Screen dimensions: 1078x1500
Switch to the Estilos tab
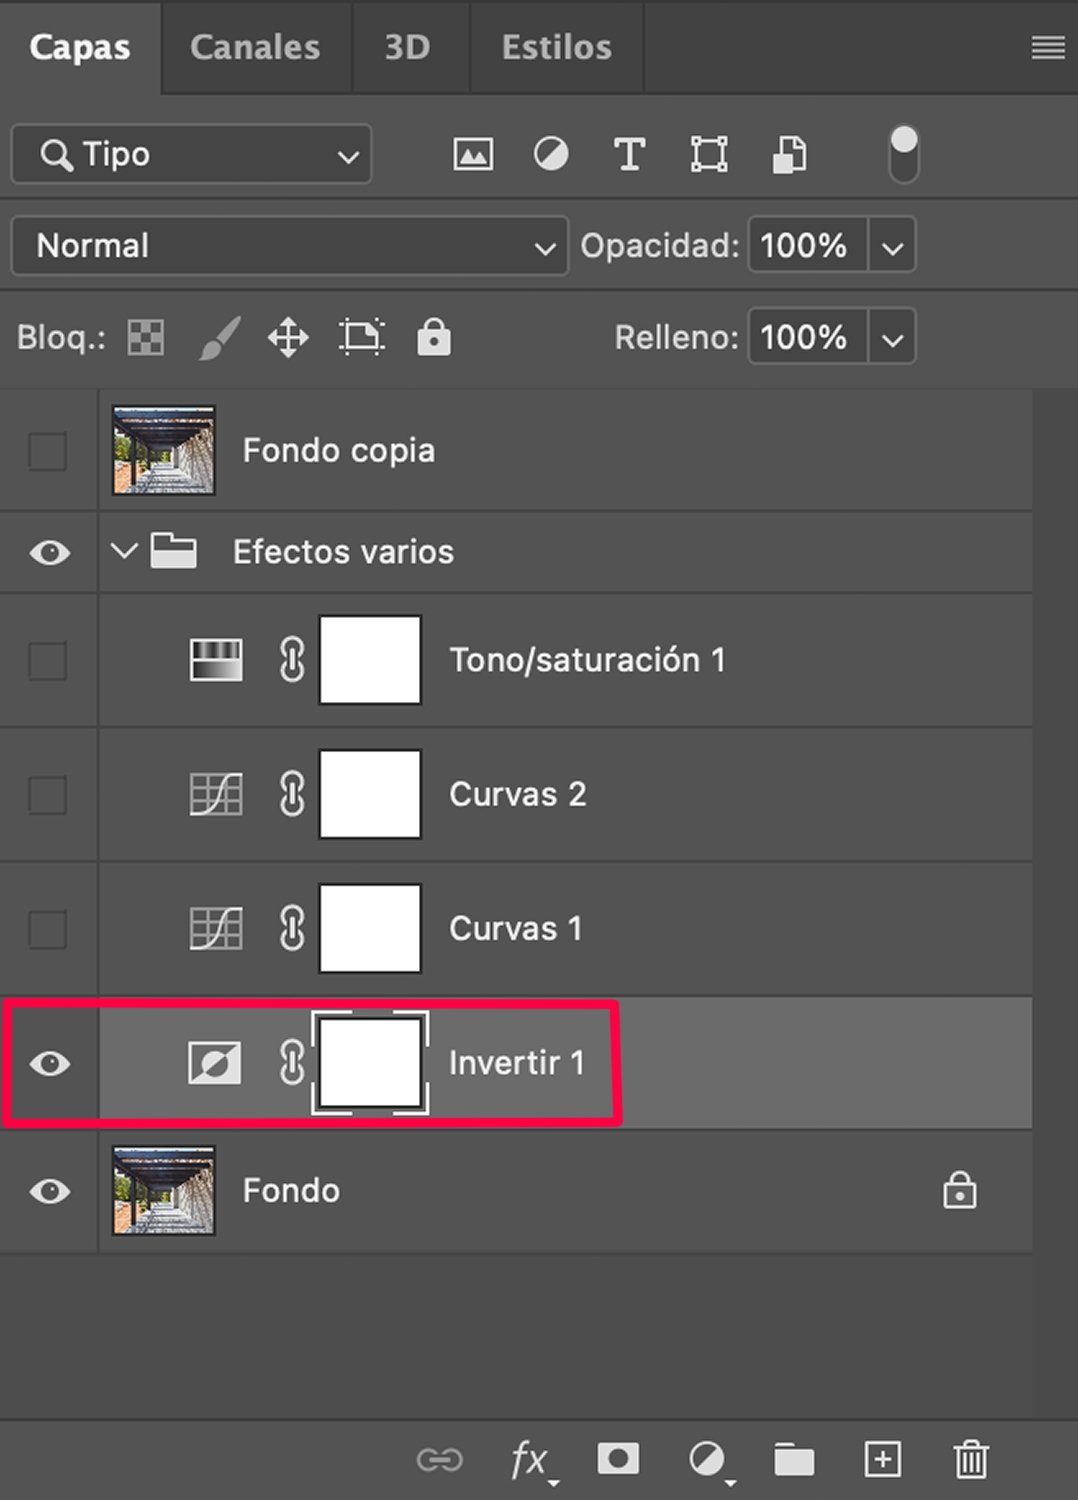point(556,47)
